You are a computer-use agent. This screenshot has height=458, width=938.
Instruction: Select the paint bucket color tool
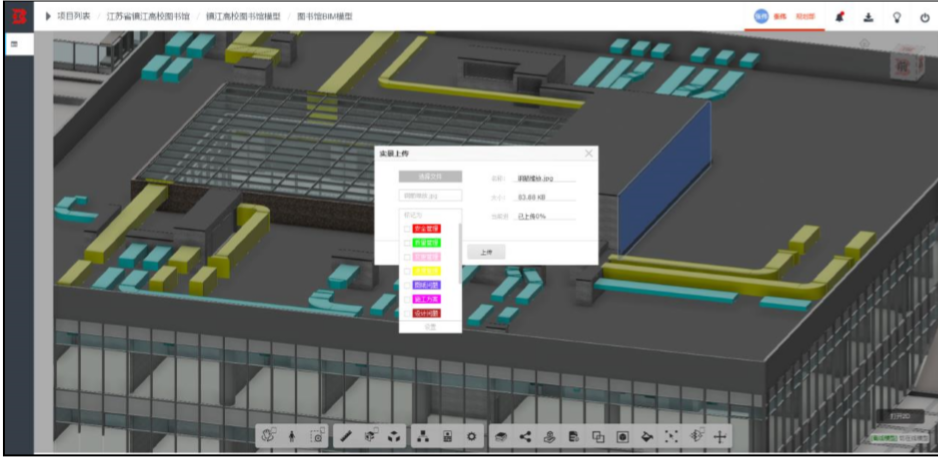(647, 436)
